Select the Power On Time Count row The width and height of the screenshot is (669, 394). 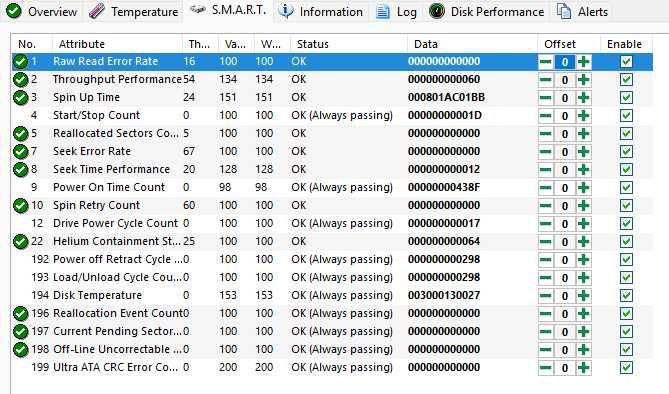pos(332,187)
